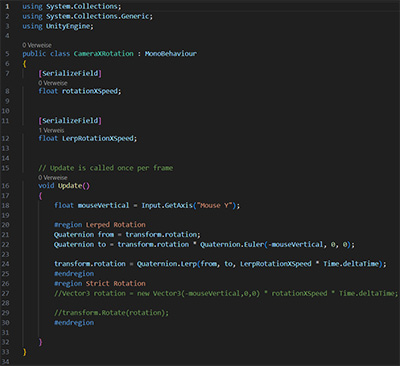
Task: Place cursor in 'using System.Collections;' on line 1
Action: pos(72,6)
